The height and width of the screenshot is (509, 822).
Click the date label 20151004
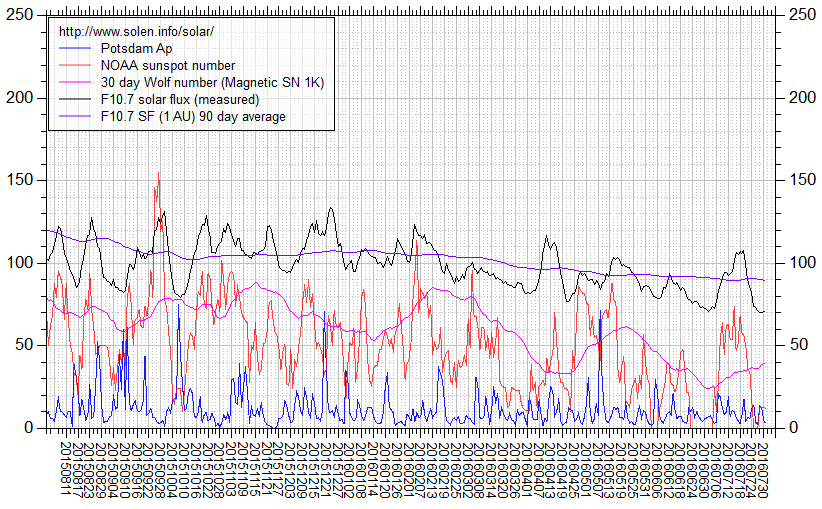(x=172, y=470)
